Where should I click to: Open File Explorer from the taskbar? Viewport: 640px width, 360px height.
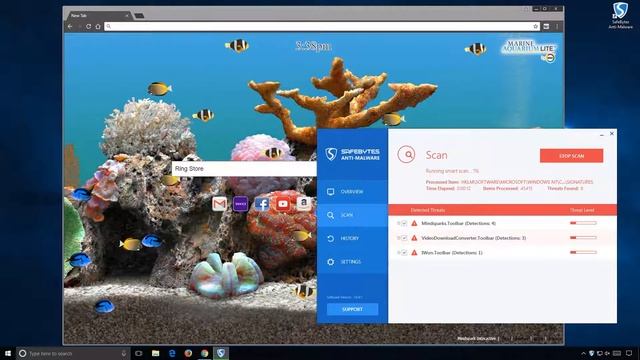click(156, 353)
